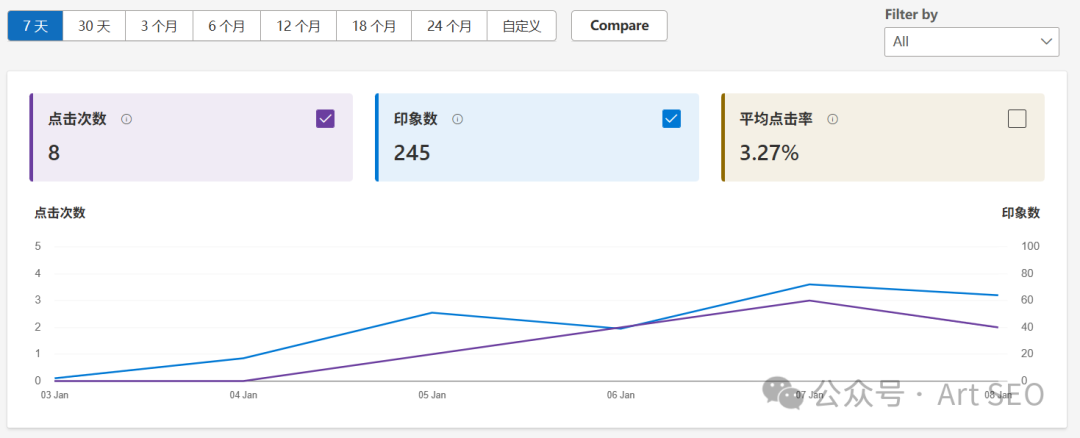Click info icon next to 印象数
The image size is (1080, 438).
click(x=457, y=119)
